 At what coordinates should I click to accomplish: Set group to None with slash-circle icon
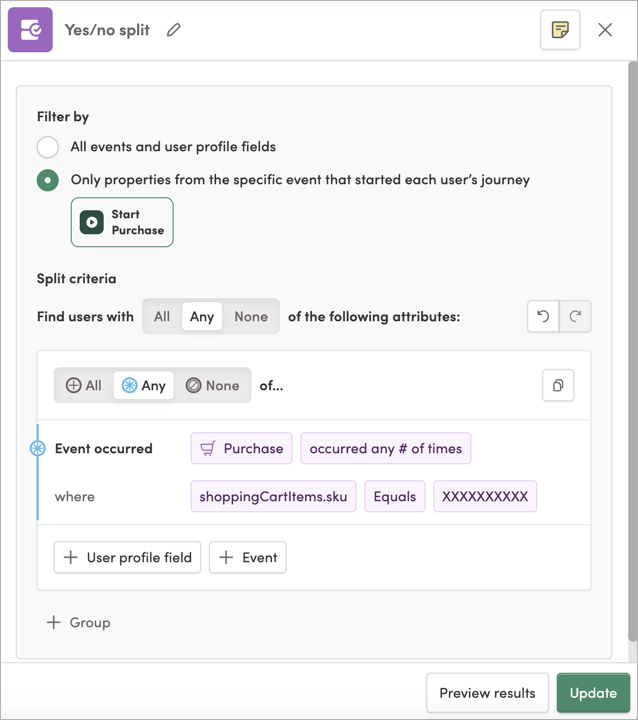tap(212, 385)
